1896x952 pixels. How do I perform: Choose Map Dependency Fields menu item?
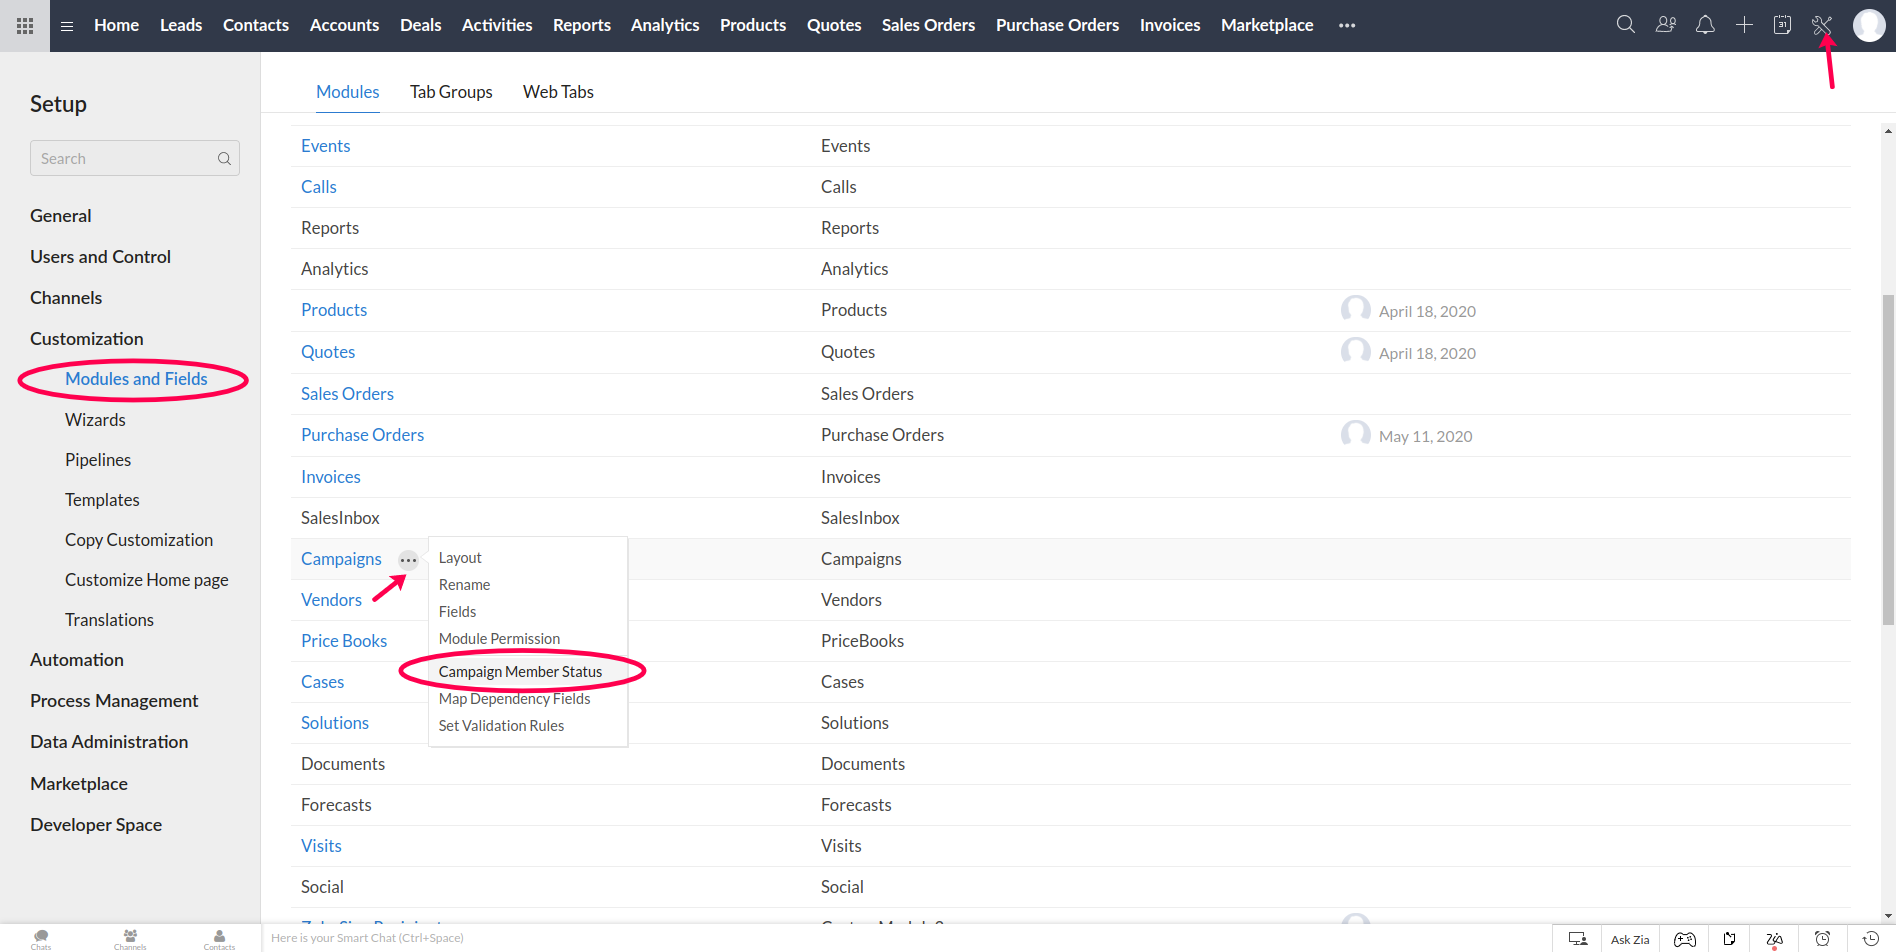point(514,699)
